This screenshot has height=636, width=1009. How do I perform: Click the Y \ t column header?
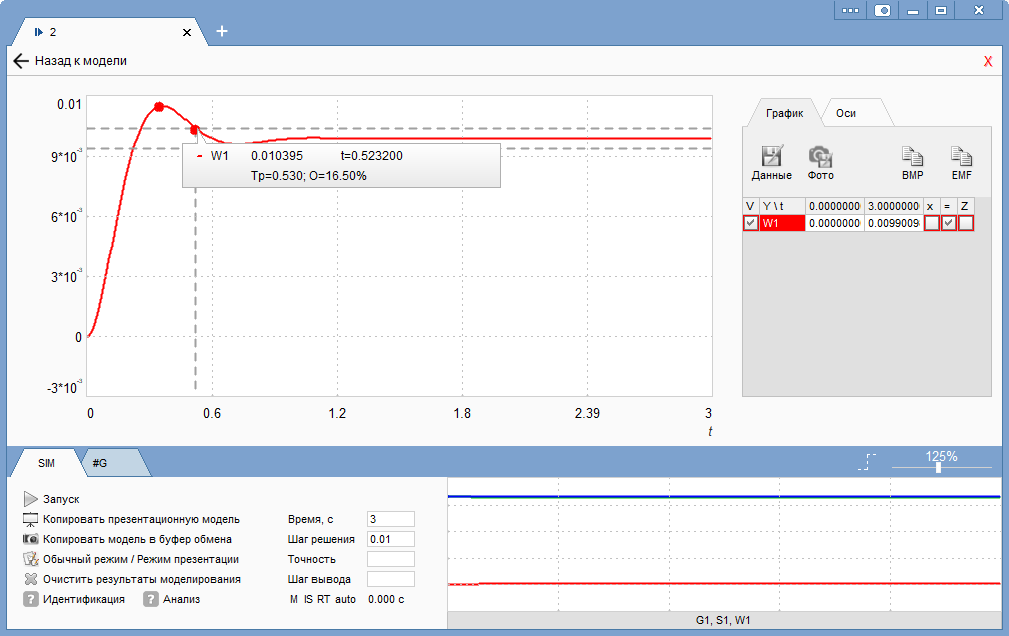[x=782, y=206]
